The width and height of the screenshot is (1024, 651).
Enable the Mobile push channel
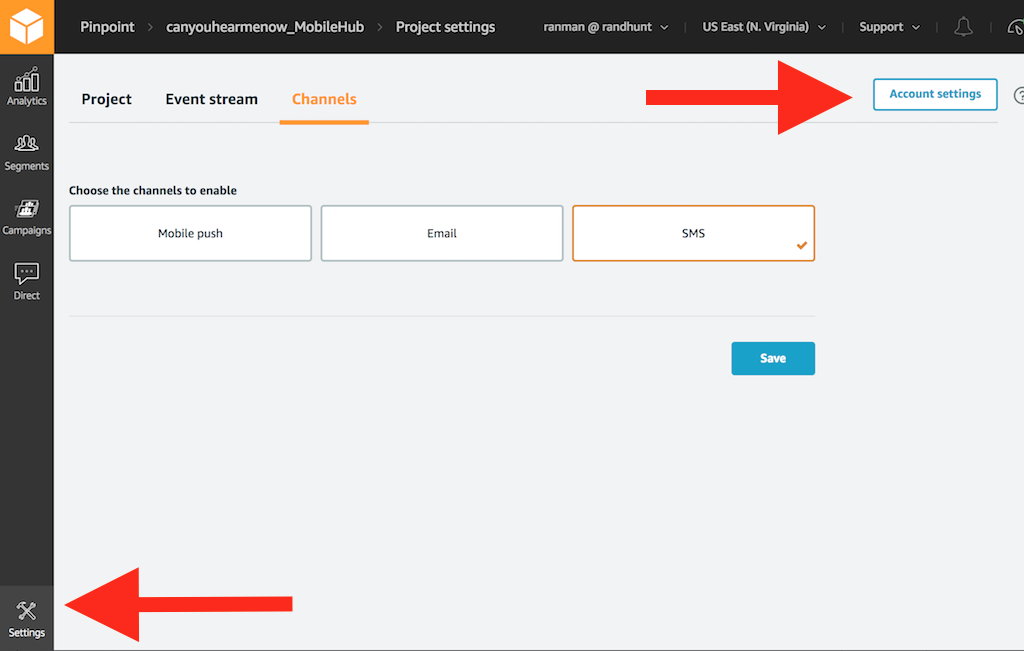190,233
